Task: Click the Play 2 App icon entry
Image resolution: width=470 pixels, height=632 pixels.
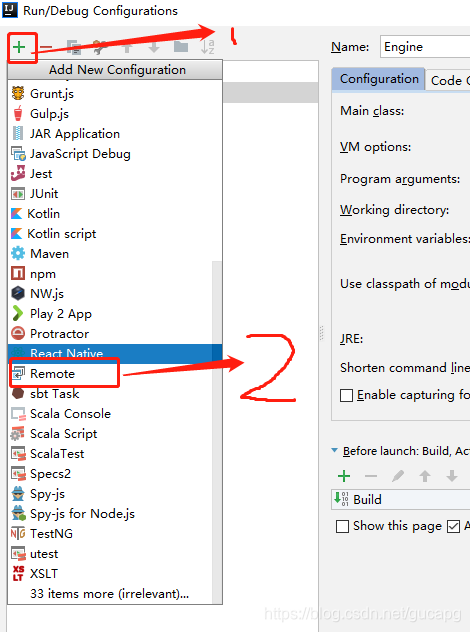Action: (x=18, y=314)
